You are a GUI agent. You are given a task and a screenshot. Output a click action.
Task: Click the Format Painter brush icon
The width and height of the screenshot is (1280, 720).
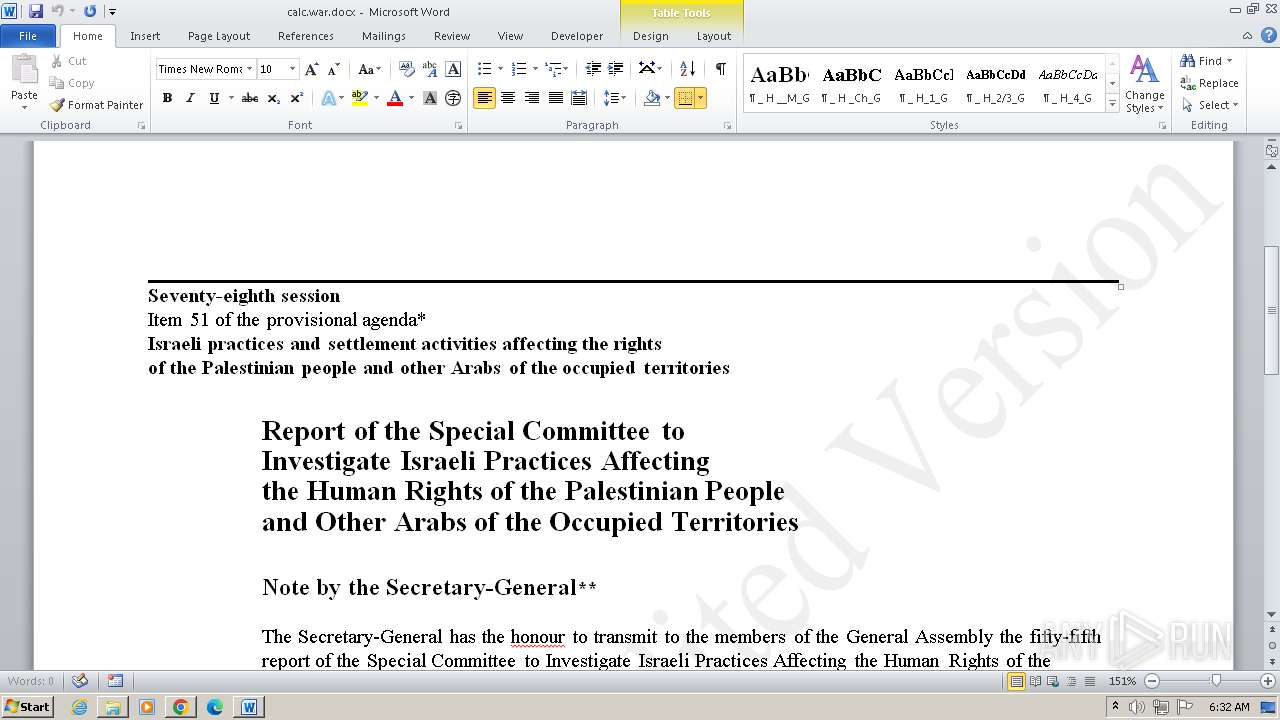tap(57, 105)
